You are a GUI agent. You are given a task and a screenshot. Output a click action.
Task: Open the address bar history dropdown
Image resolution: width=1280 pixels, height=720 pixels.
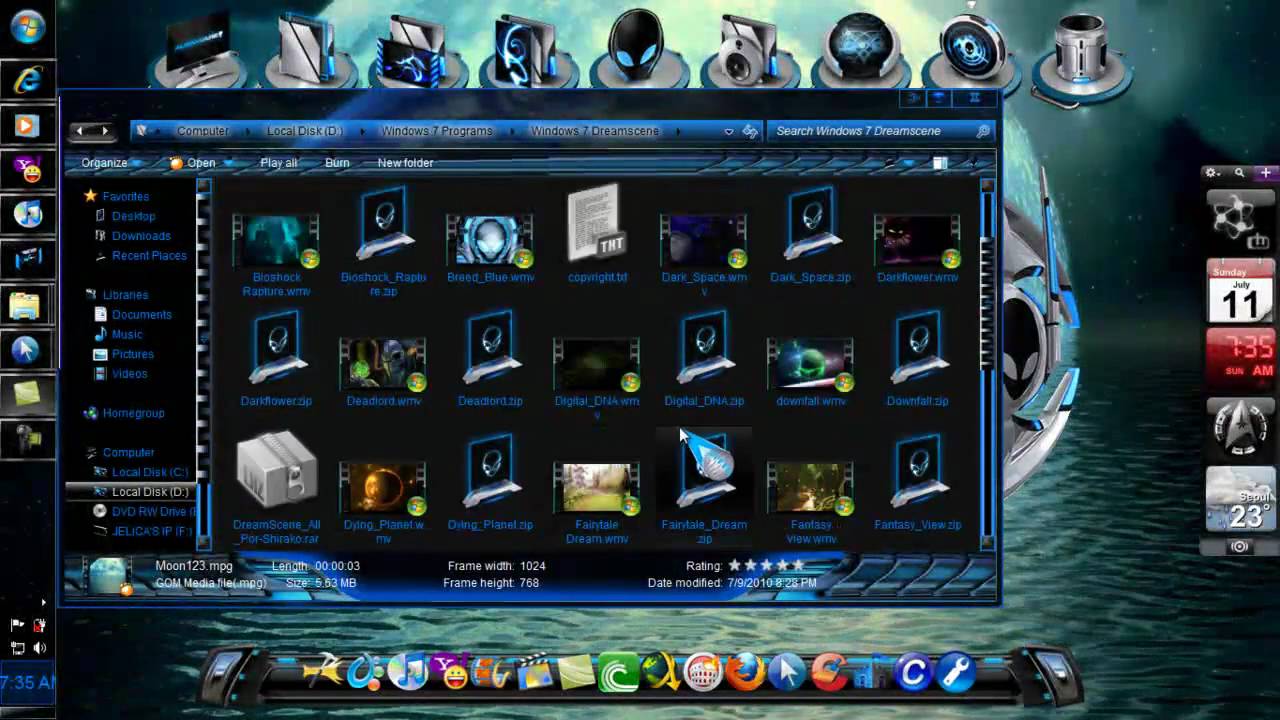tap(728, 131)
